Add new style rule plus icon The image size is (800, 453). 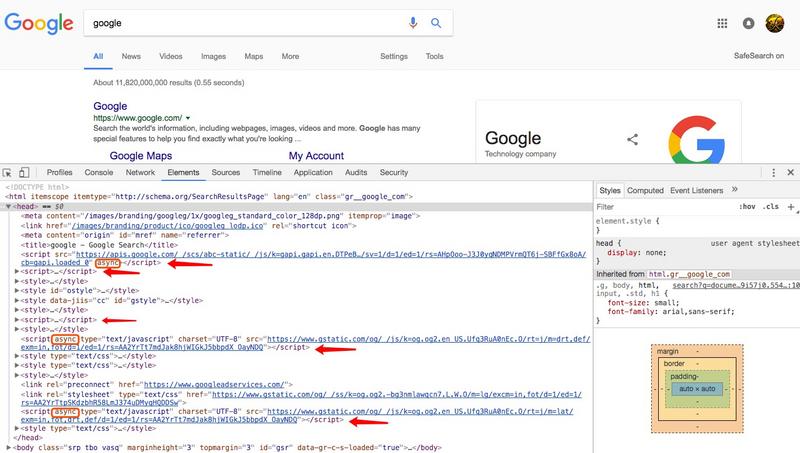791,207
